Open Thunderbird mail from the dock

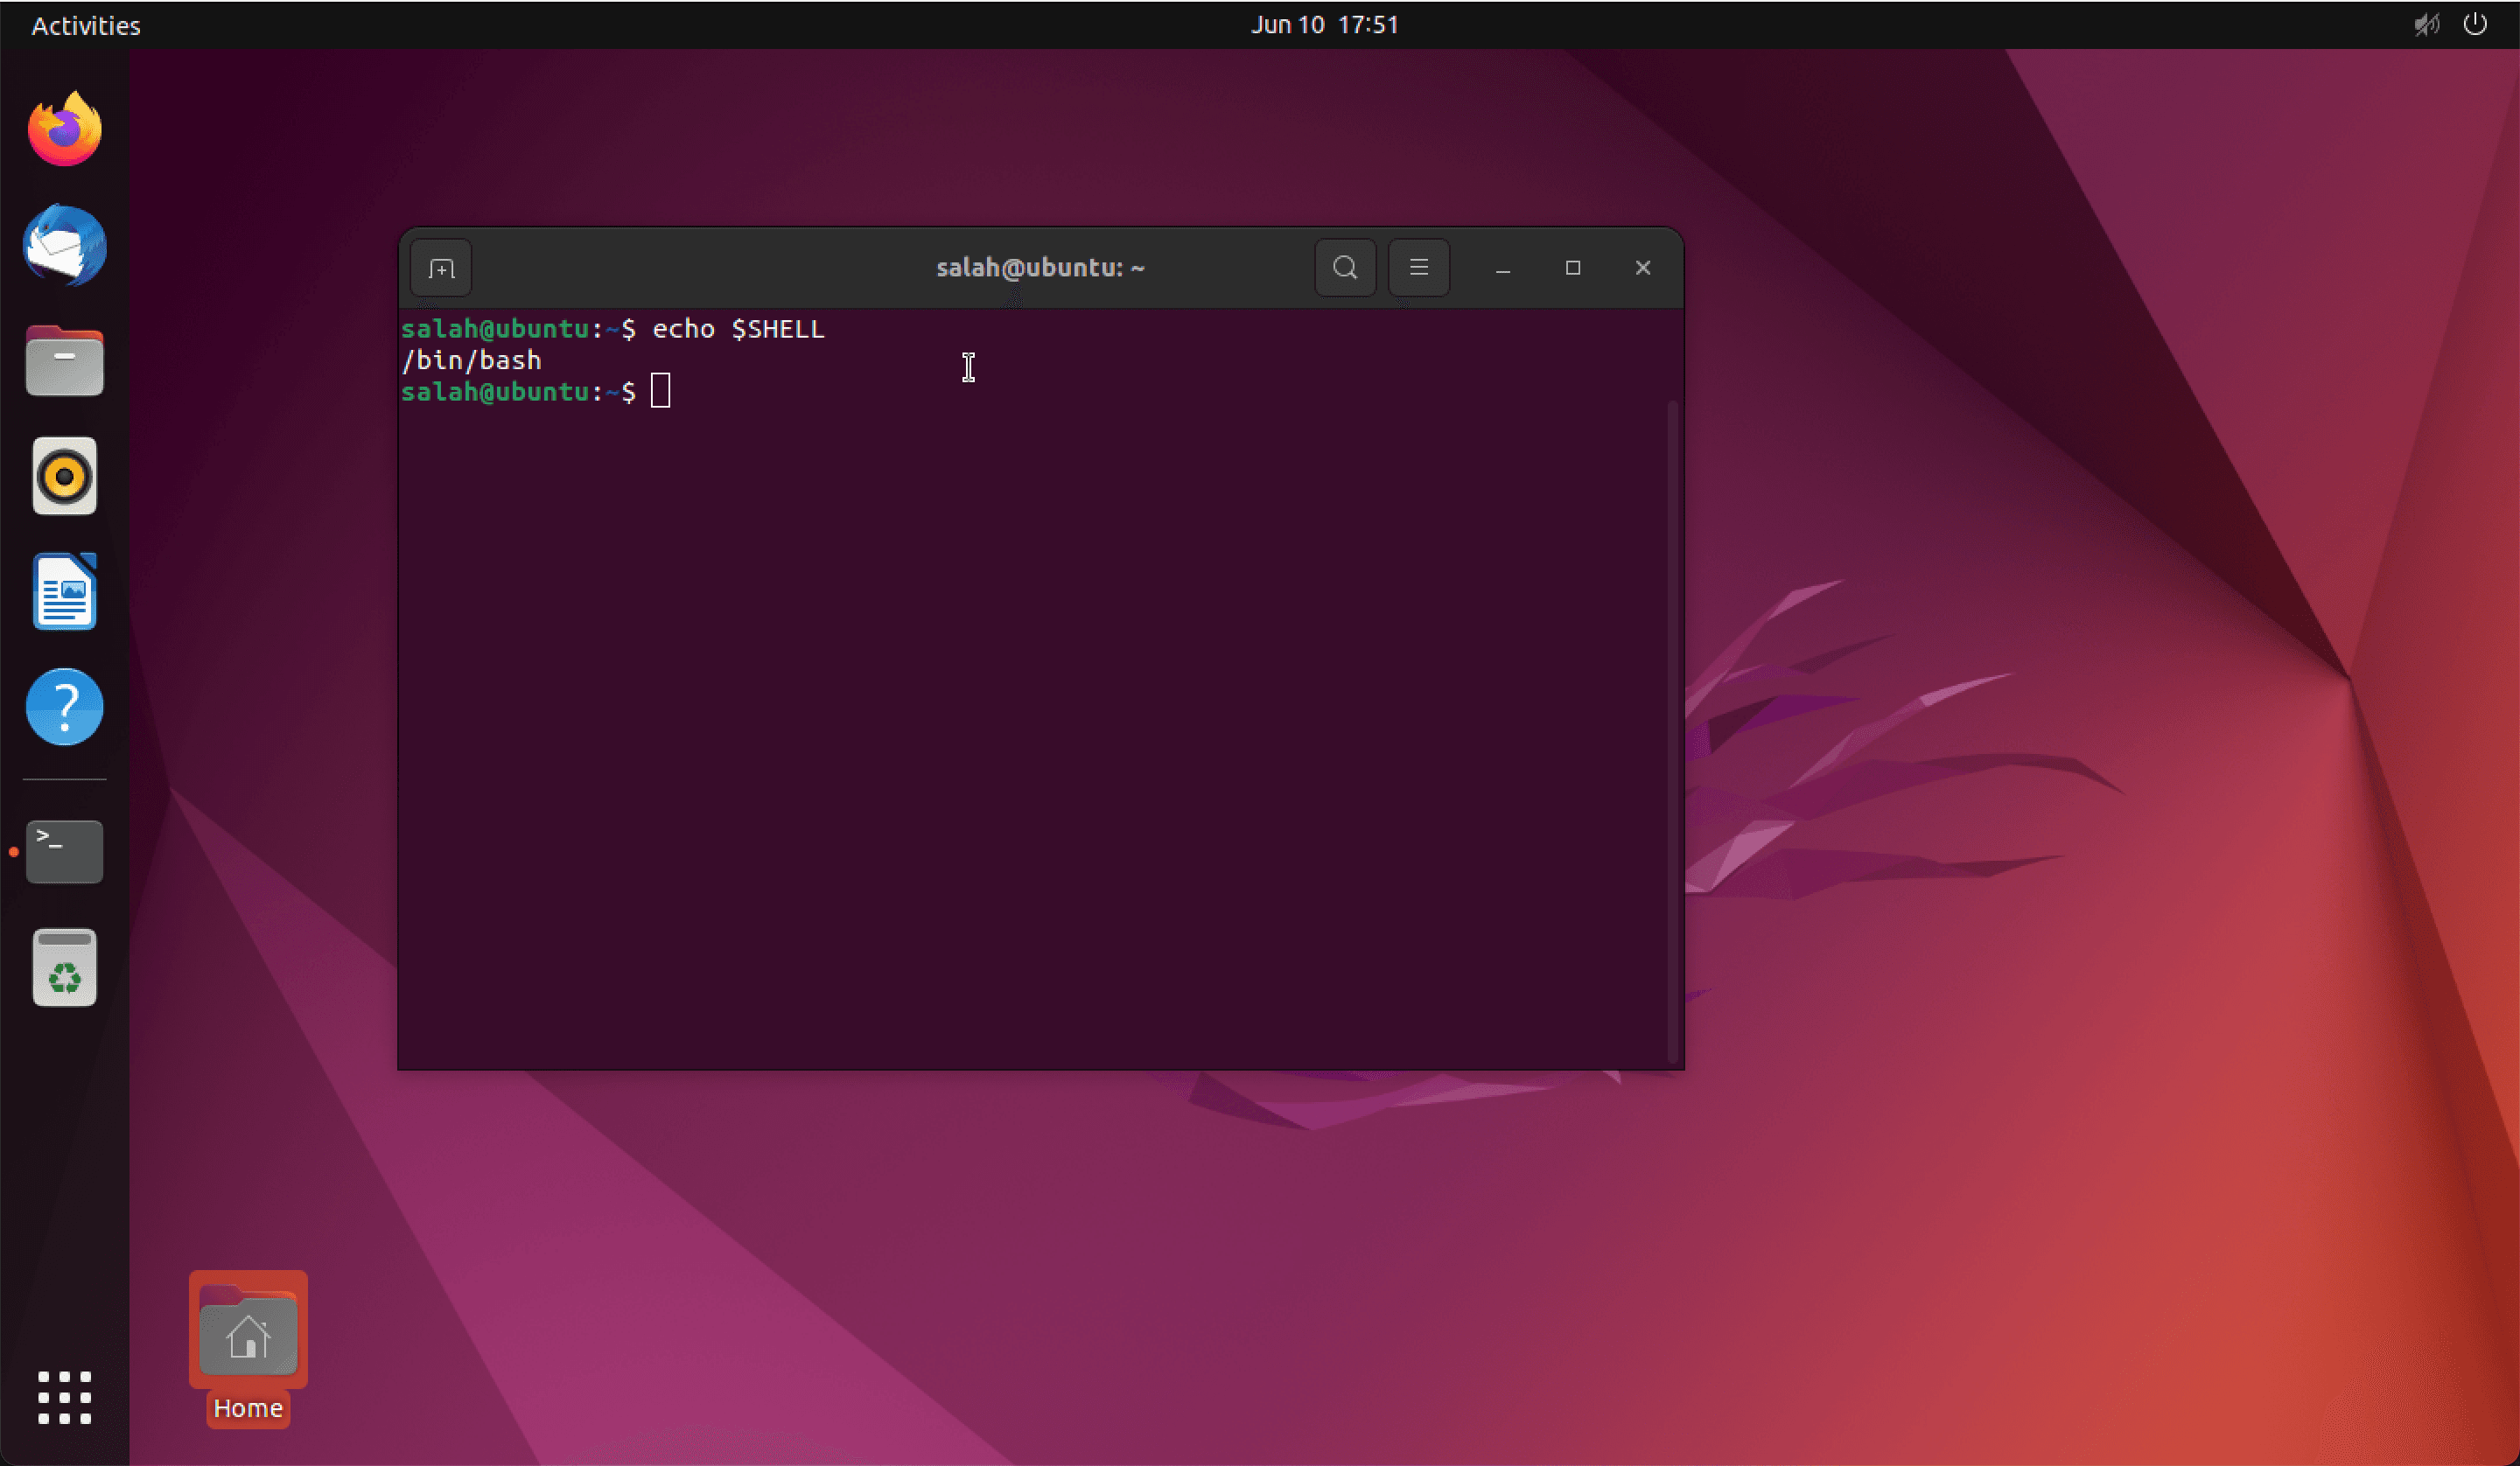[x=65, y=246]
